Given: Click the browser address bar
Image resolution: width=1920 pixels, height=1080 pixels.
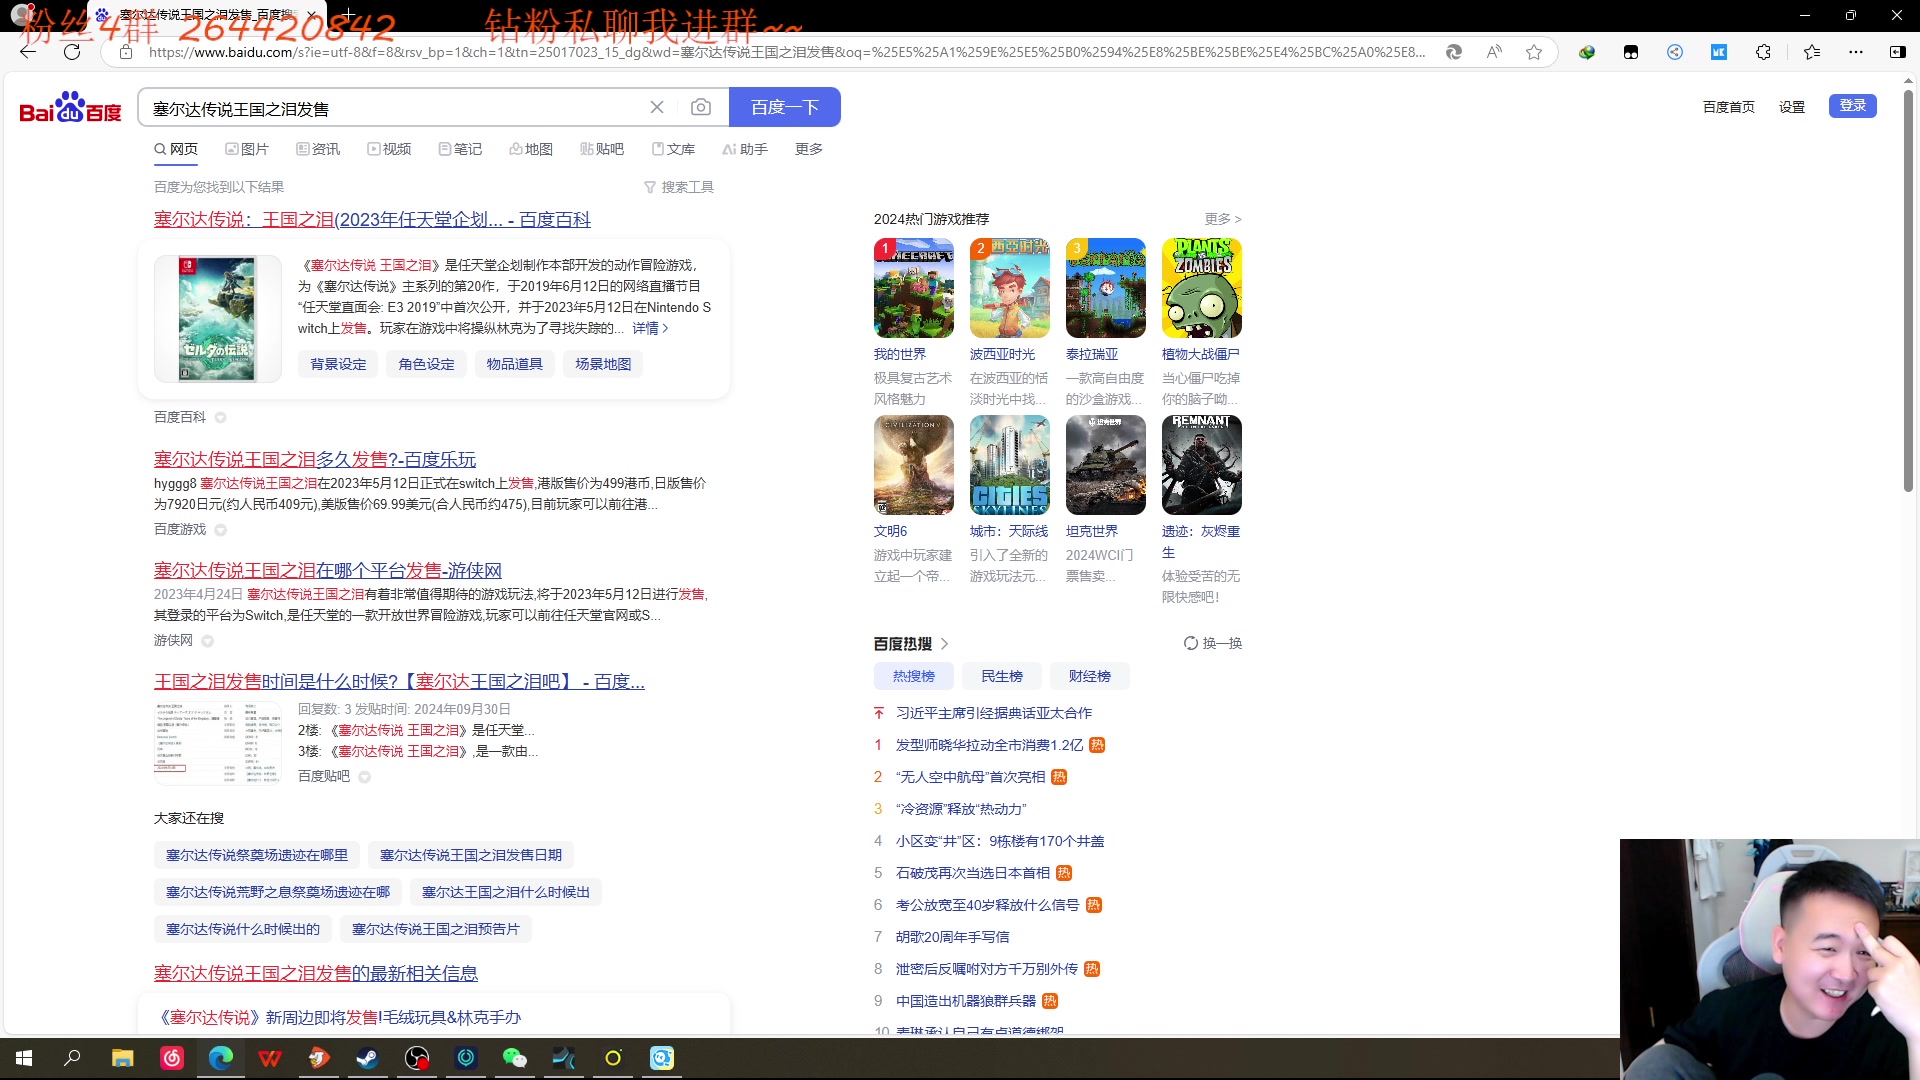Looking at the screenshot, I should (786, 52).
